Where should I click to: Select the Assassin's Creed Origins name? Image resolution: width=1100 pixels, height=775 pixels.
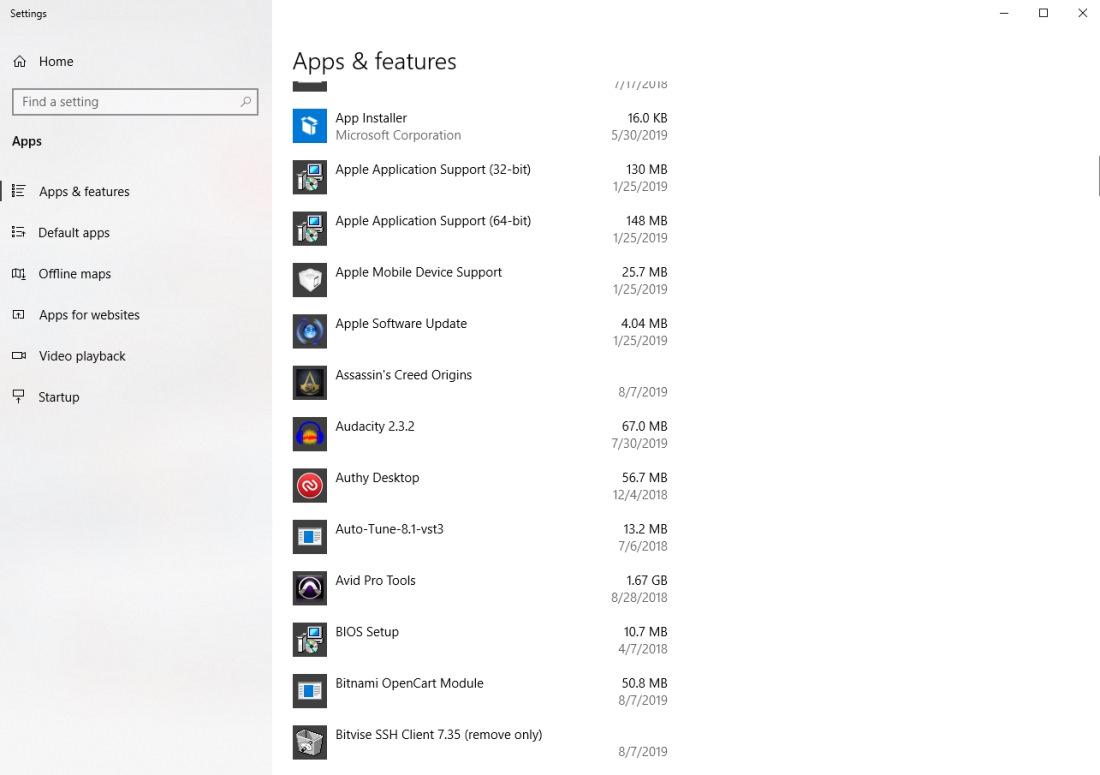click(403, 375)
